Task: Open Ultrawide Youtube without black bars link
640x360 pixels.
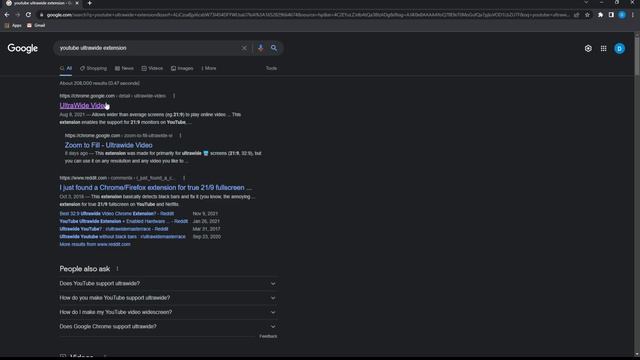Action: coord(122,236)
